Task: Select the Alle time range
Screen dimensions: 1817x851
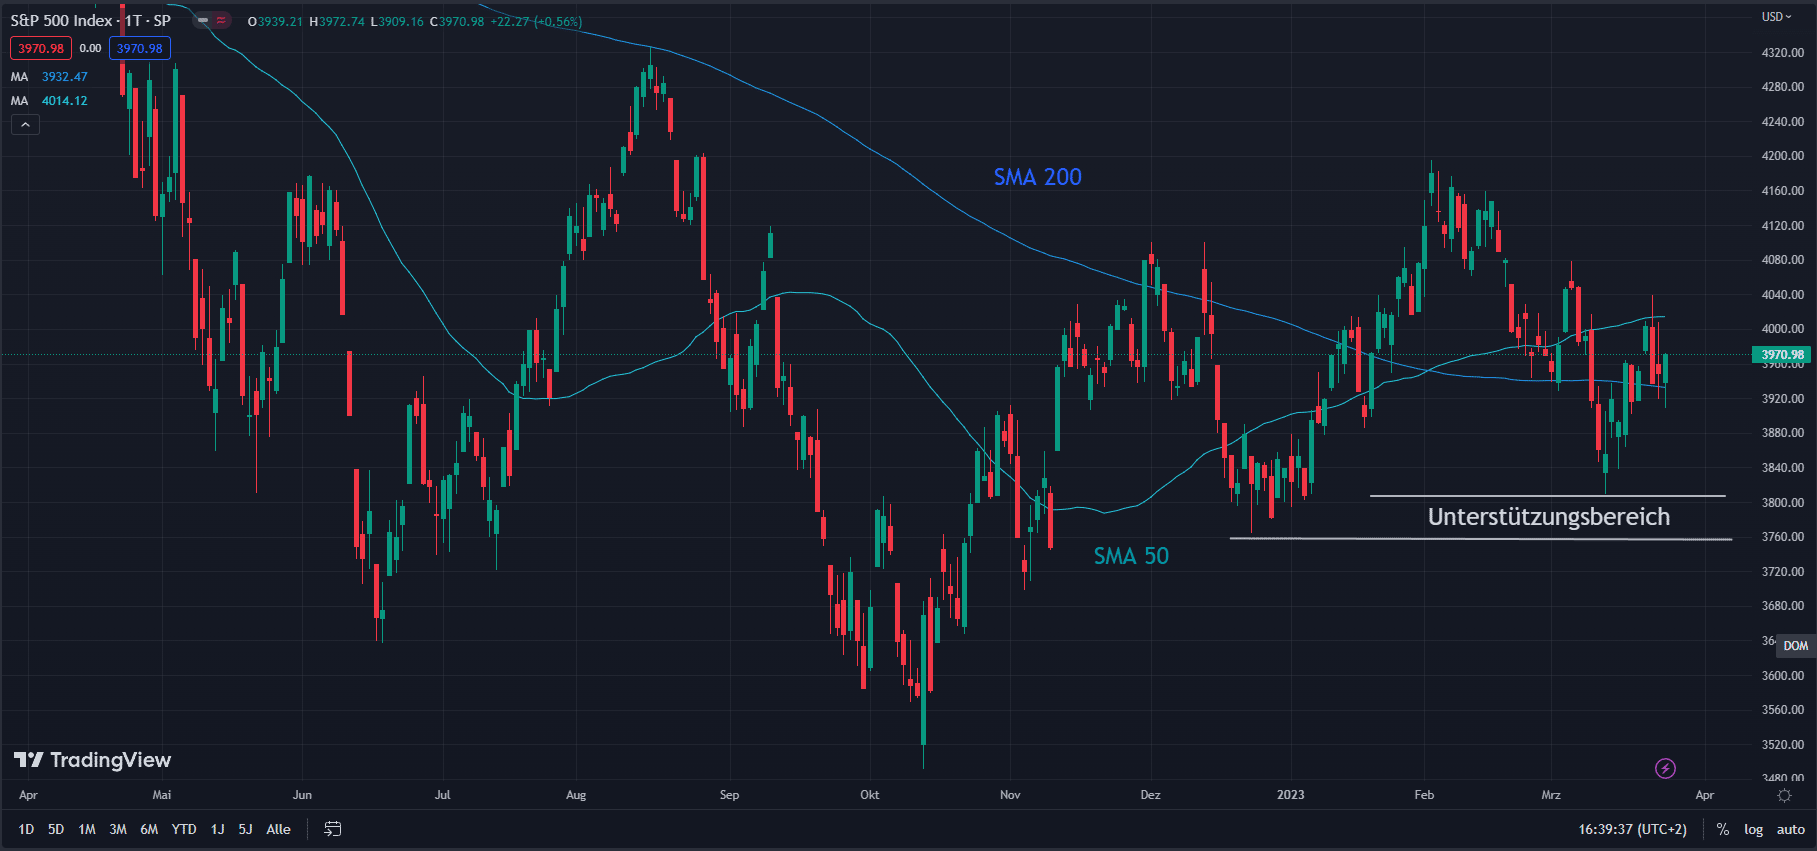Action: click(x=278, y=829)
